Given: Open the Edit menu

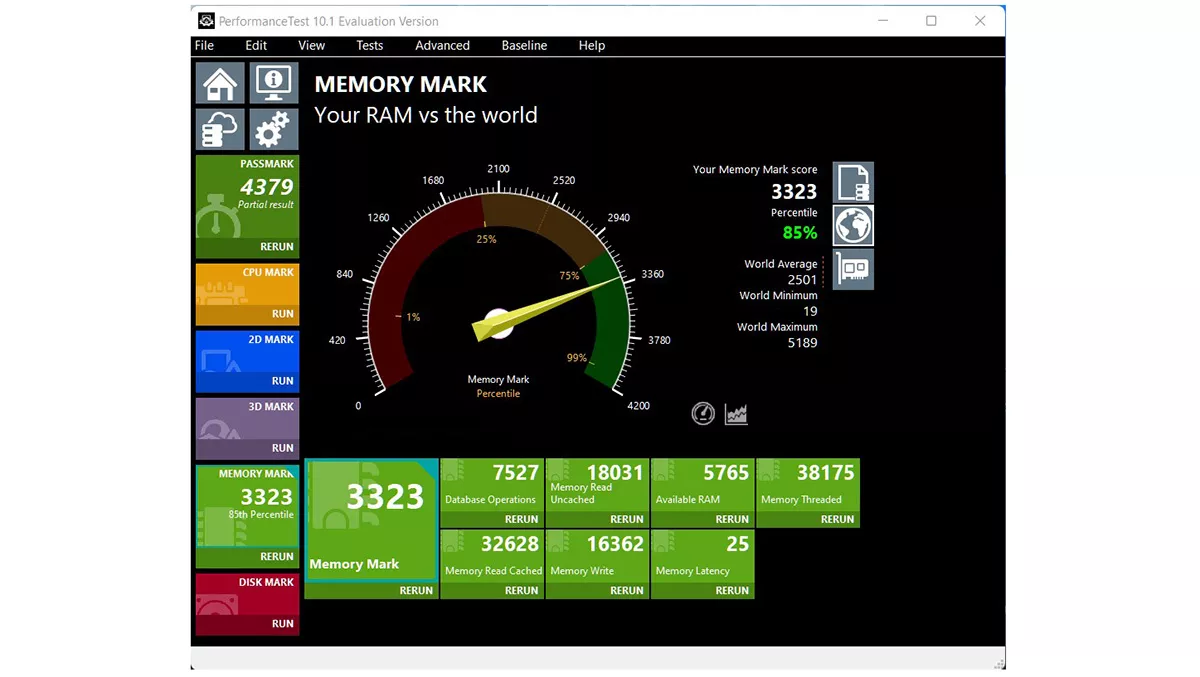Looking at the screenshot, I should coord(256,45).
